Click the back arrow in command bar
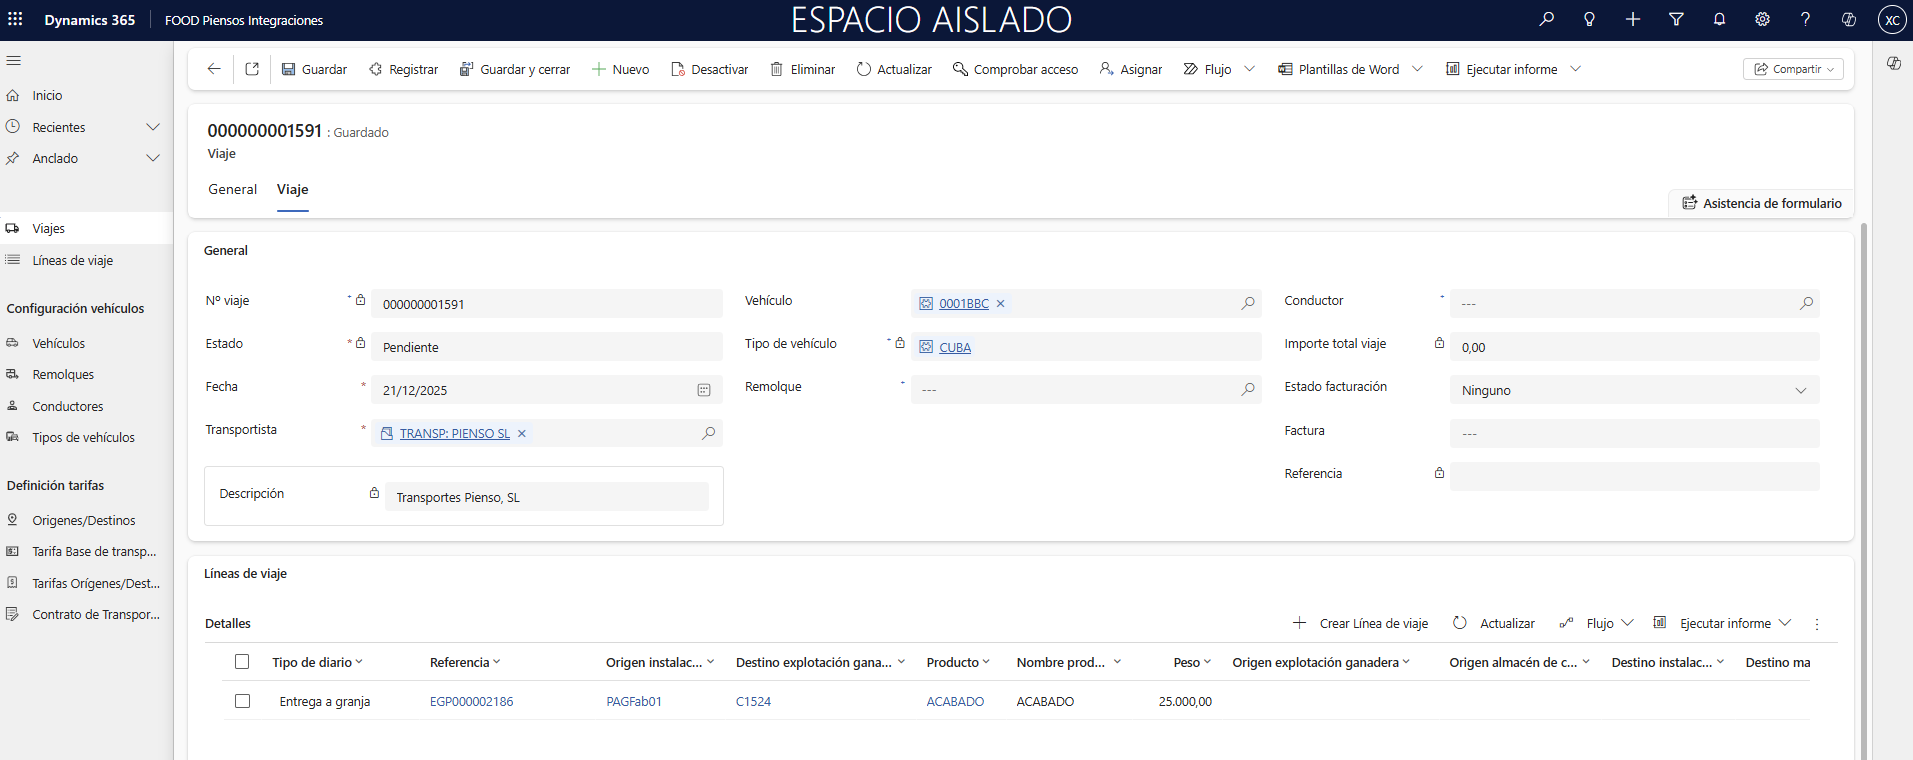 pyautogui.click(x=213, y=69)
